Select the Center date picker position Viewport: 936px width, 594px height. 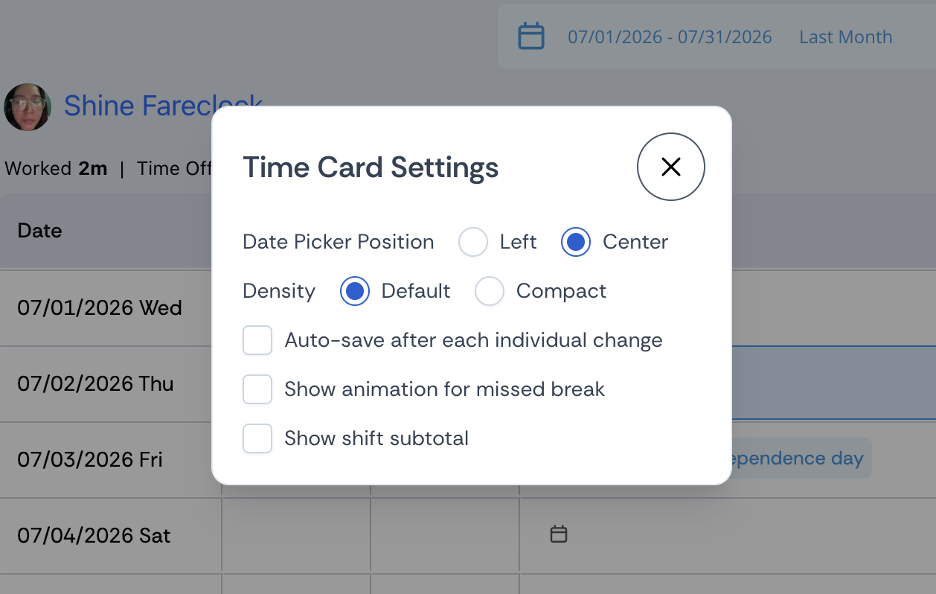[575, 242]
